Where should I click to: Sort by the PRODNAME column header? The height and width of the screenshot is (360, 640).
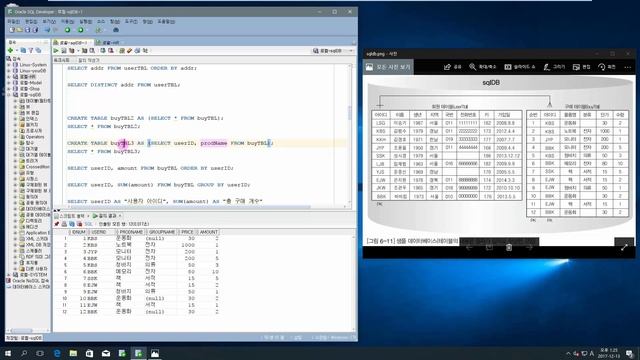click(x=131, y=232)
